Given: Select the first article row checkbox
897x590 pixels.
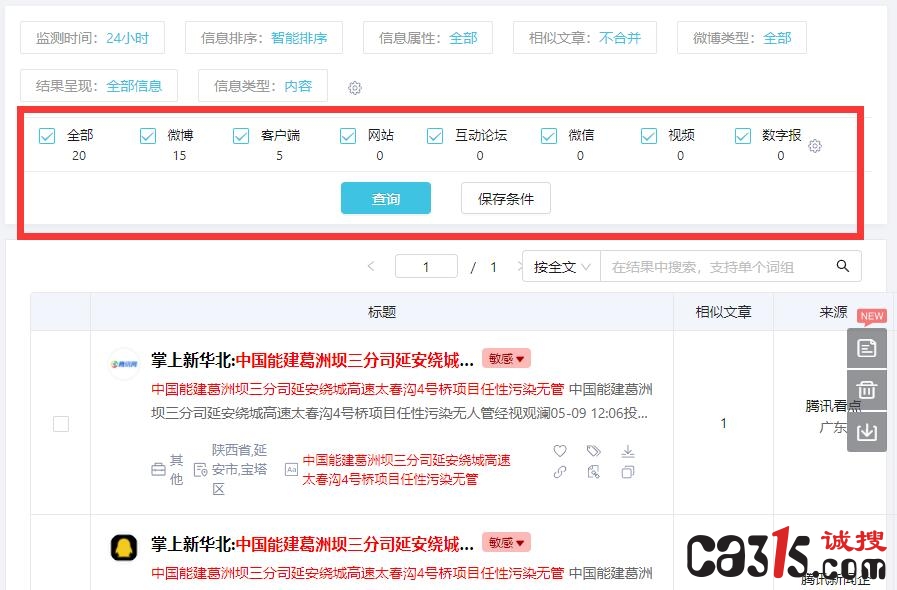Looking at the screenshot, I should 61,424.
